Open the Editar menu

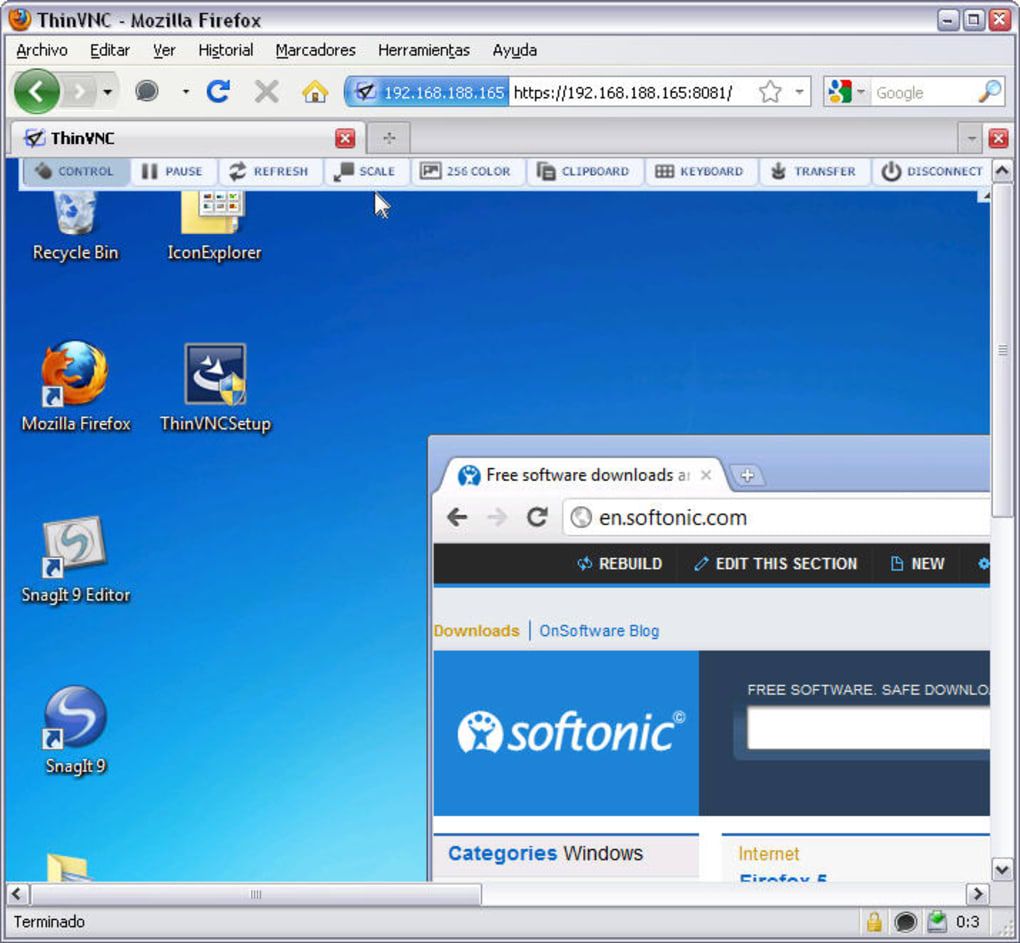(110, 50)
